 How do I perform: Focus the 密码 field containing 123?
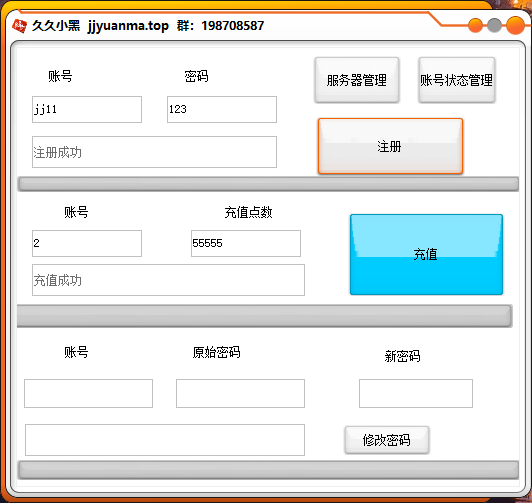[222, 109]
